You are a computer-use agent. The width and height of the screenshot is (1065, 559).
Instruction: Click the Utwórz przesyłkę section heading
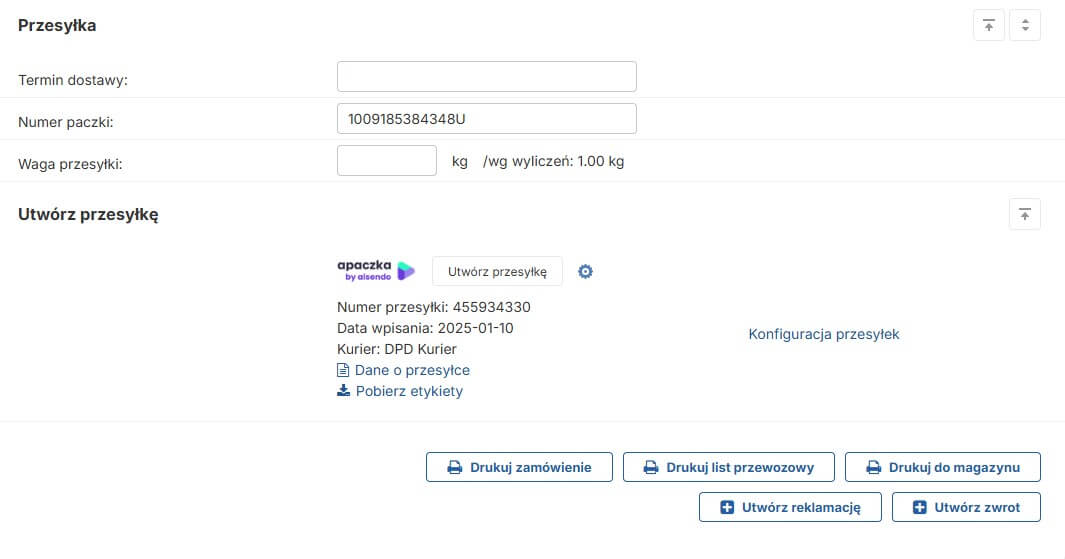(x=88, y=214)
